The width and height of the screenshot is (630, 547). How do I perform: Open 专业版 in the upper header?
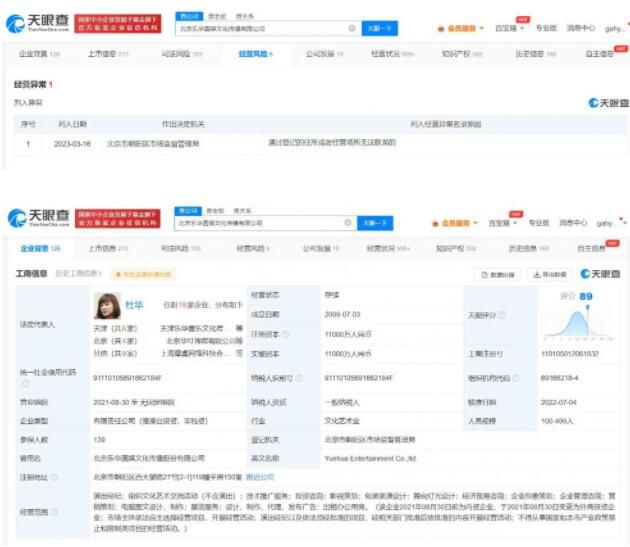point(546,28)
